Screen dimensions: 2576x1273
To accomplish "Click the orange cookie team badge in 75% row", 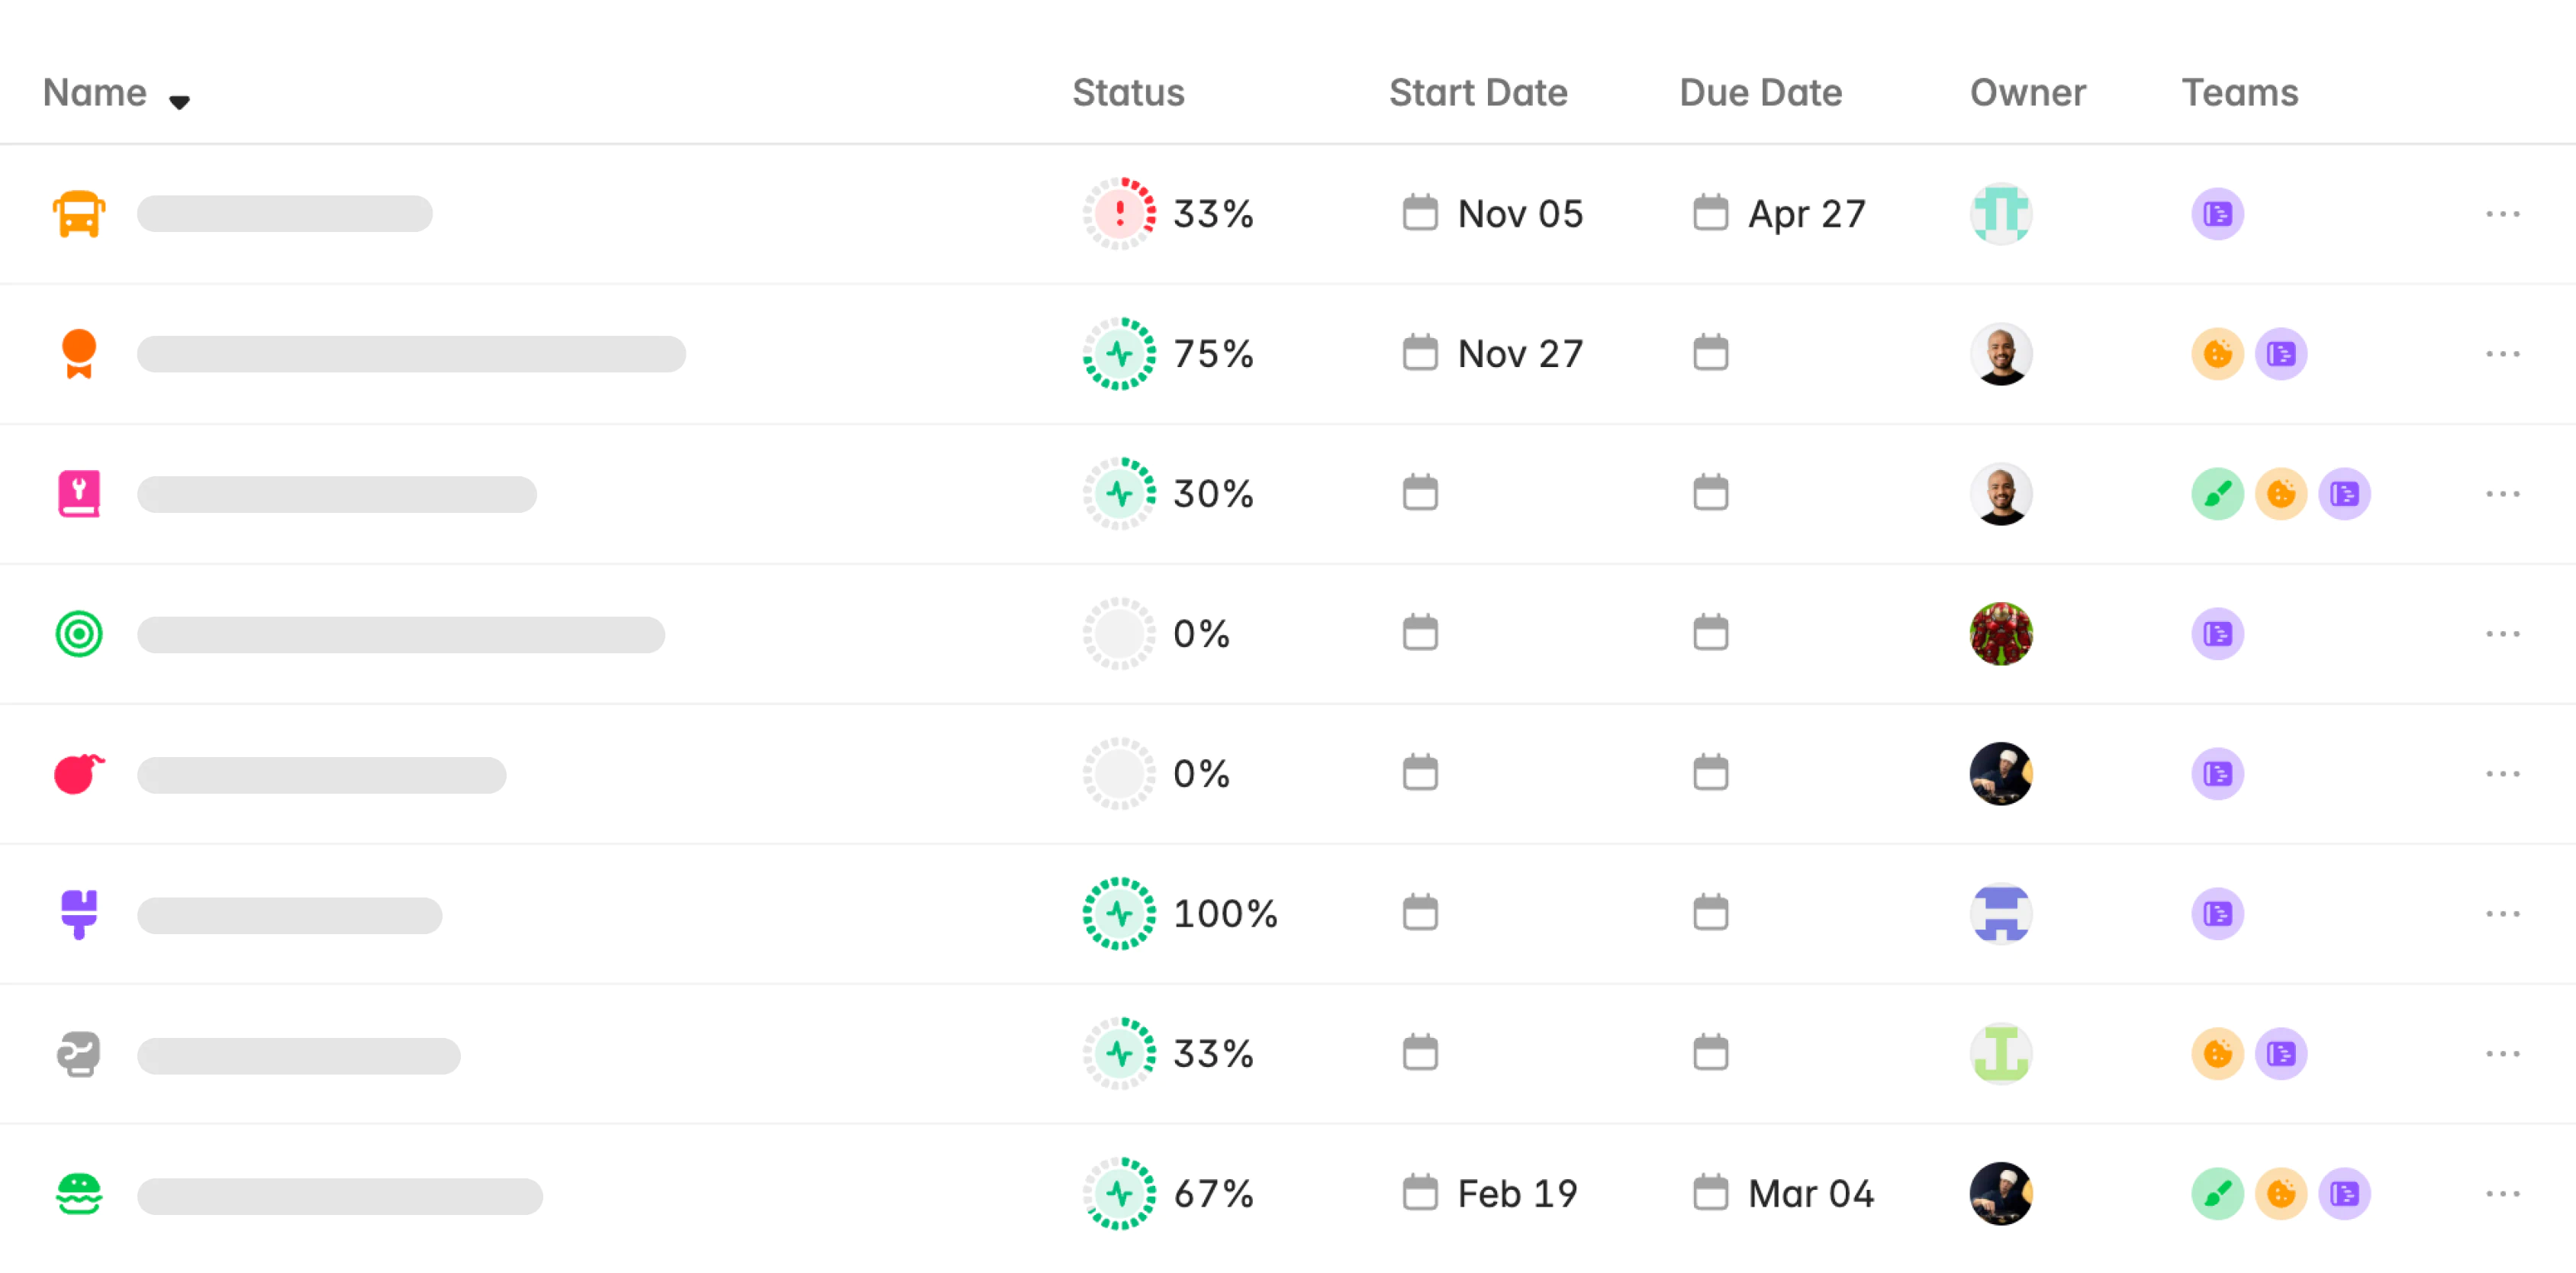I will pos(2217,353).
